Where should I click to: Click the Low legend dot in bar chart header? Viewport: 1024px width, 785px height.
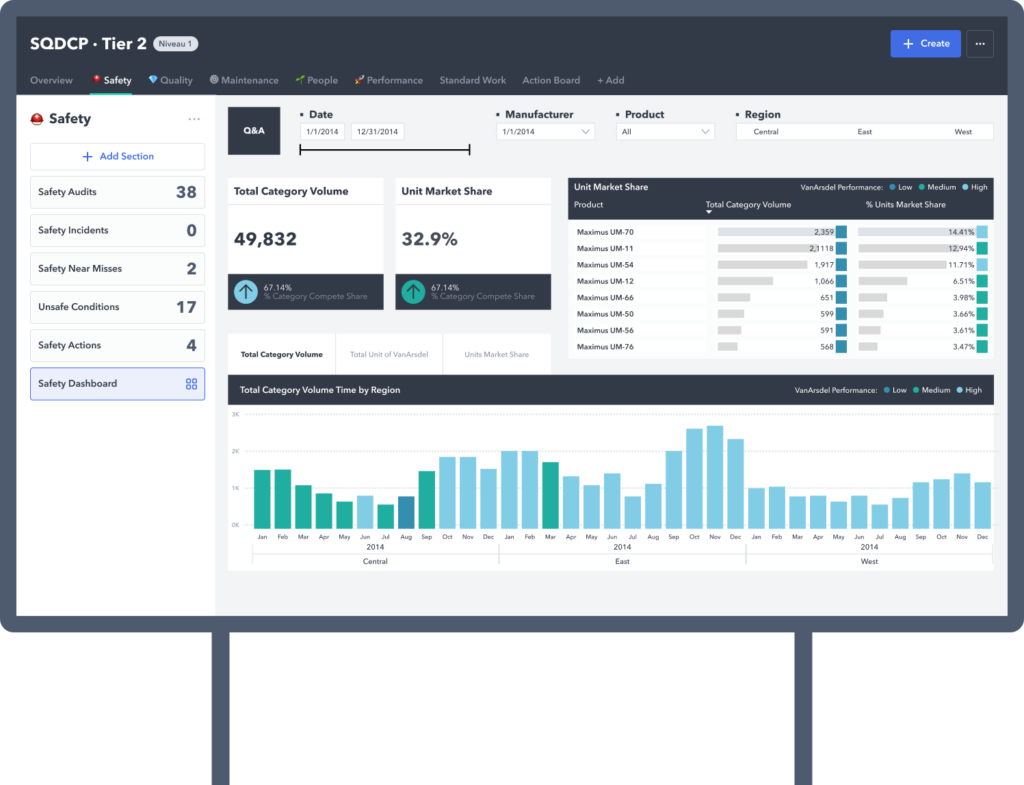[x=887, y=391]
